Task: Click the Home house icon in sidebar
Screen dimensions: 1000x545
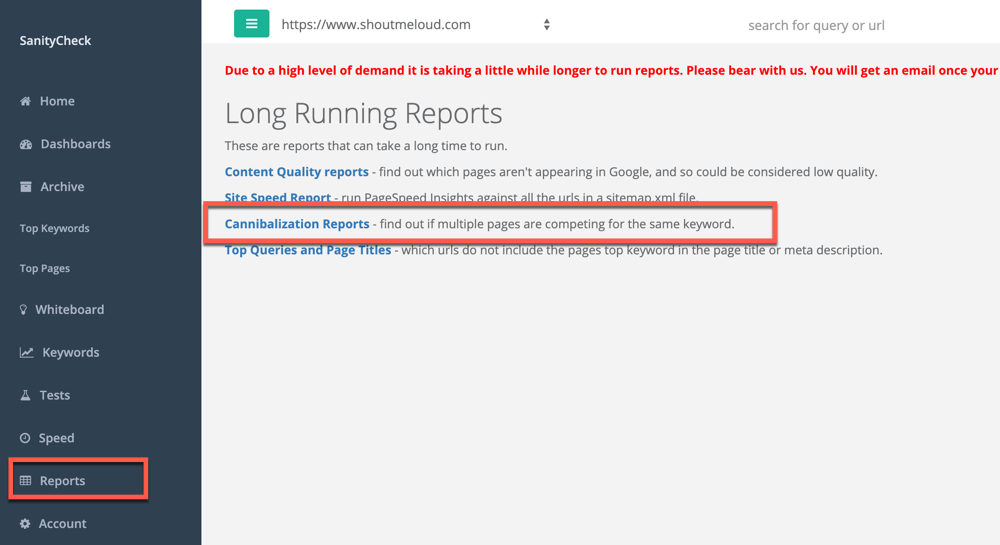Action: click(26, 101)
